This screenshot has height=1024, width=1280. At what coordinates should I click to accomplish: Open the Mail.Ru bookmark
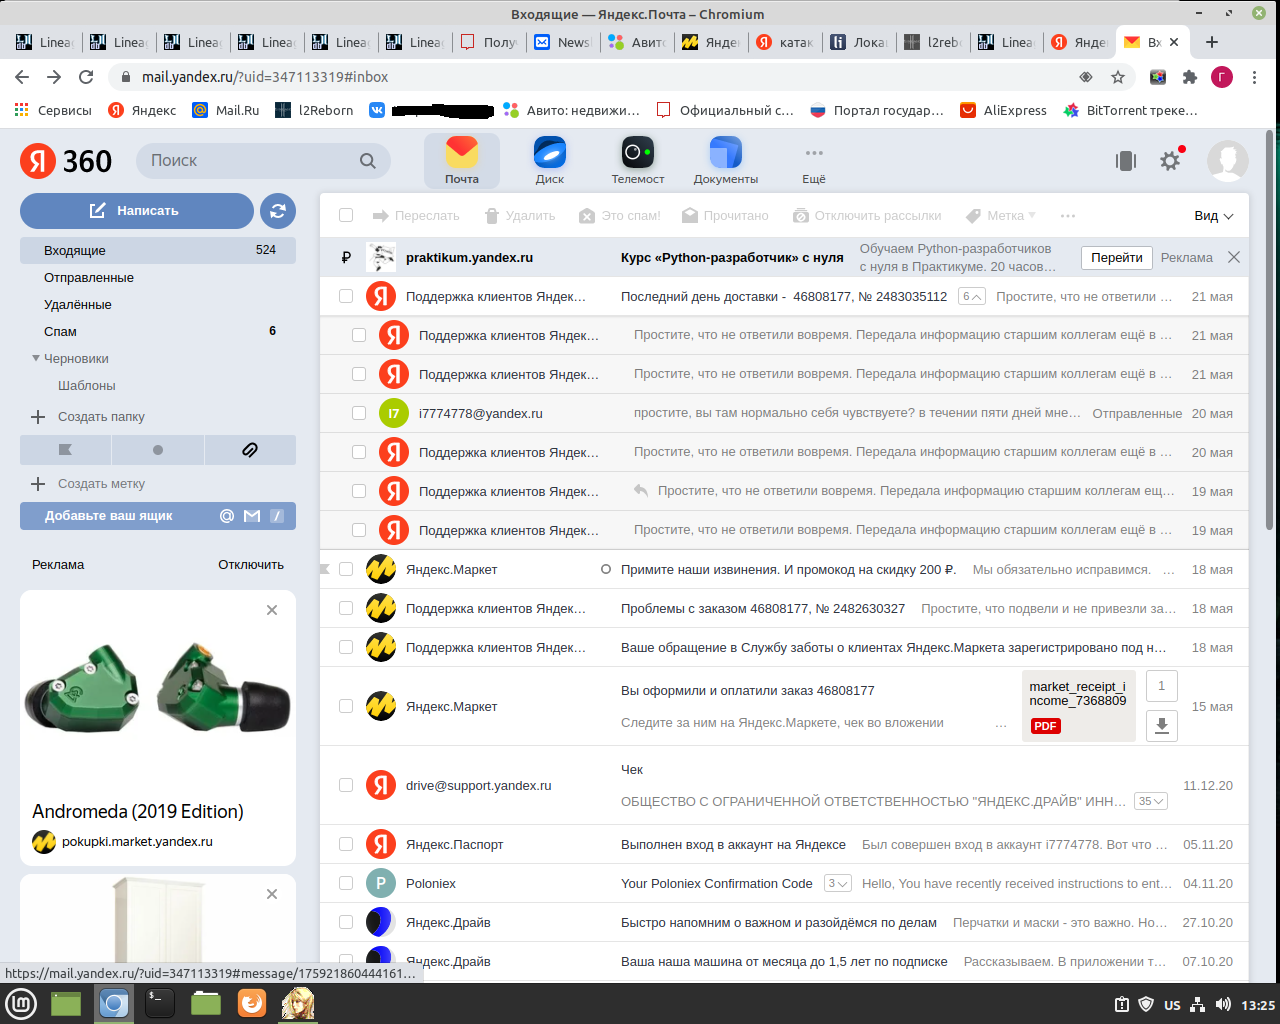[x=226, y=110]
